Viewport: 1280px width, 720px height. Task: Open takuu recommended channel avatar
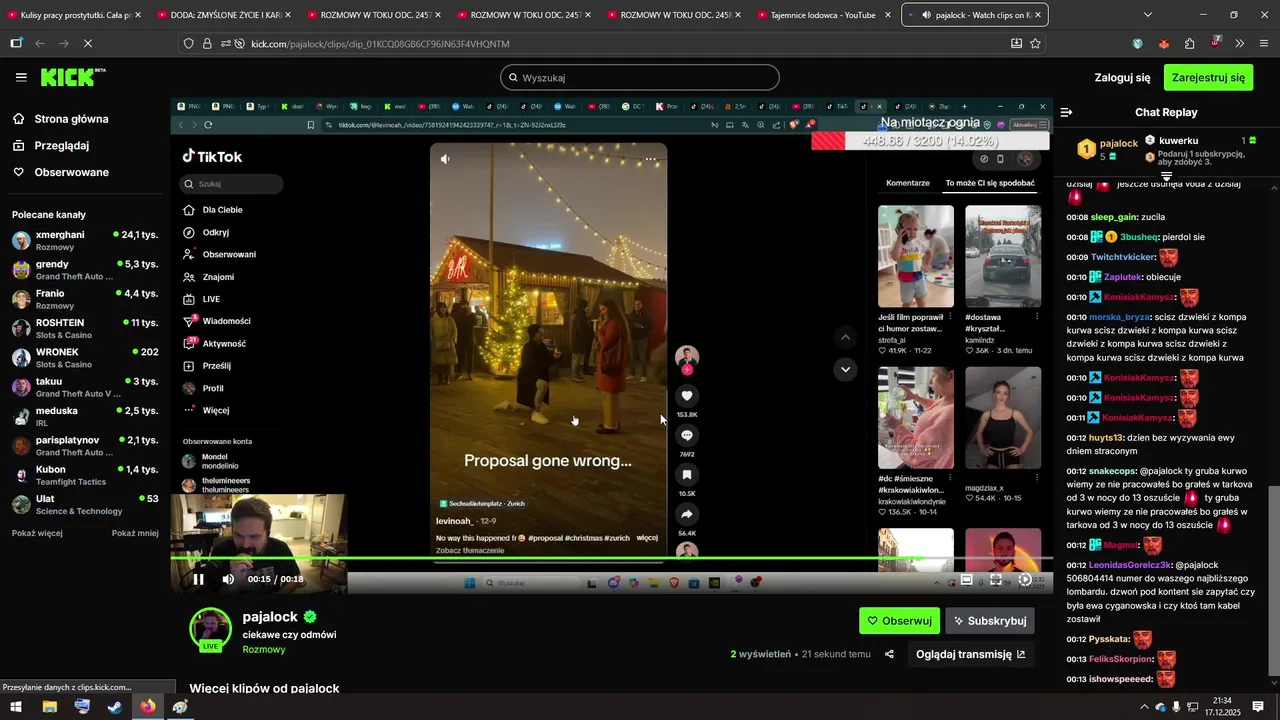21,387
